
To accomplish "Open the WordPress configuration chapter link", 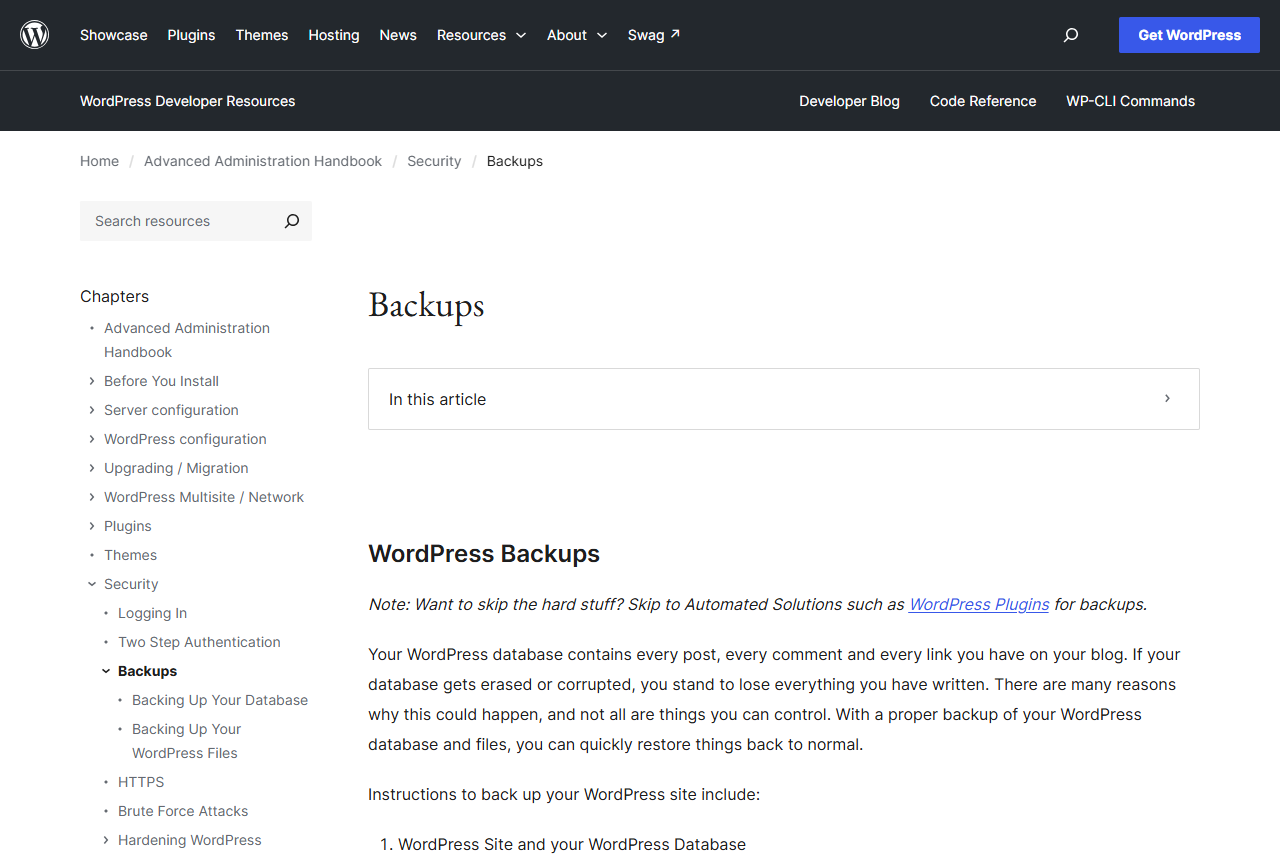I will coord(185,439).
